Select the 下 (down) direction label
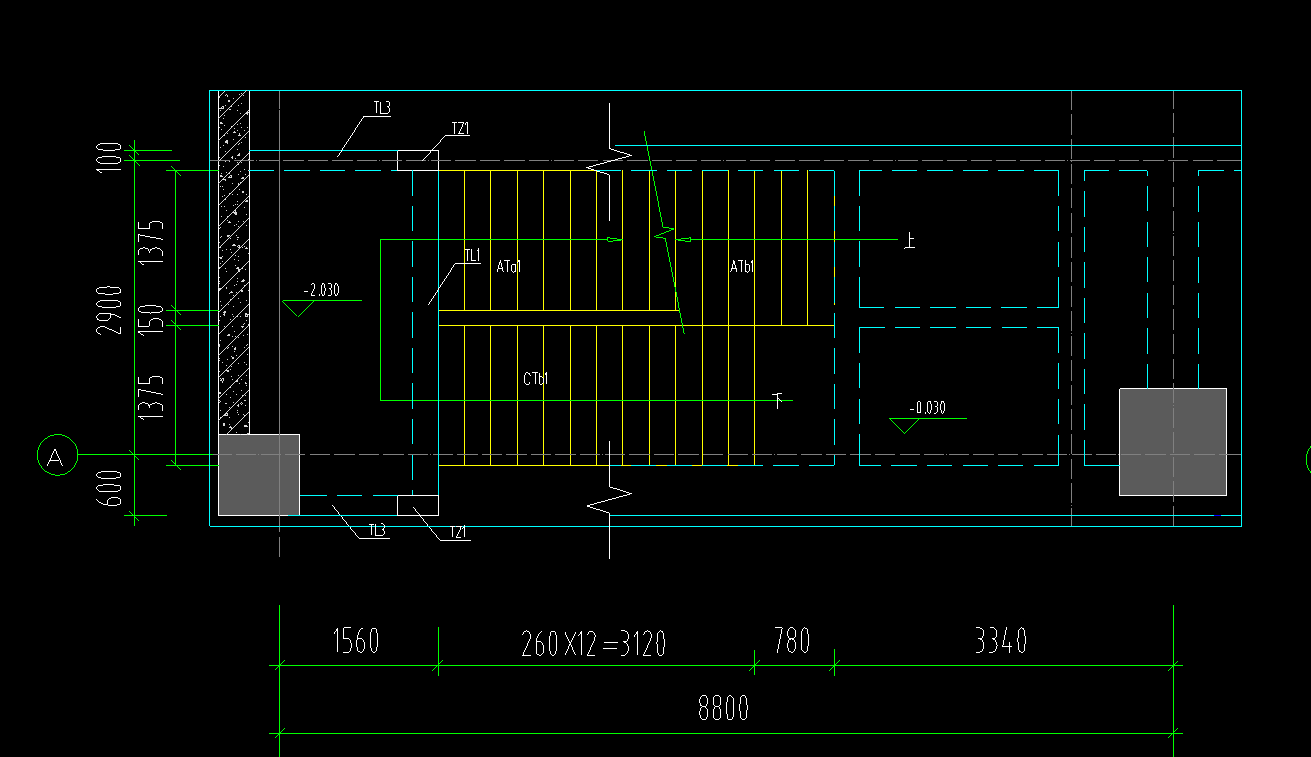This screenshot has height=757, width=1311. pos(778,400)
